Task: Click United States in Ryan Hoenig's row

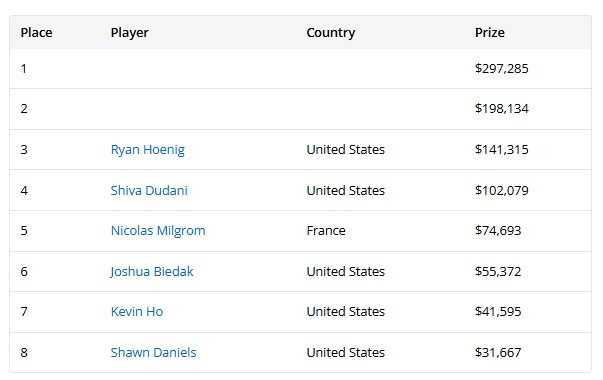Action: point(345,149)
